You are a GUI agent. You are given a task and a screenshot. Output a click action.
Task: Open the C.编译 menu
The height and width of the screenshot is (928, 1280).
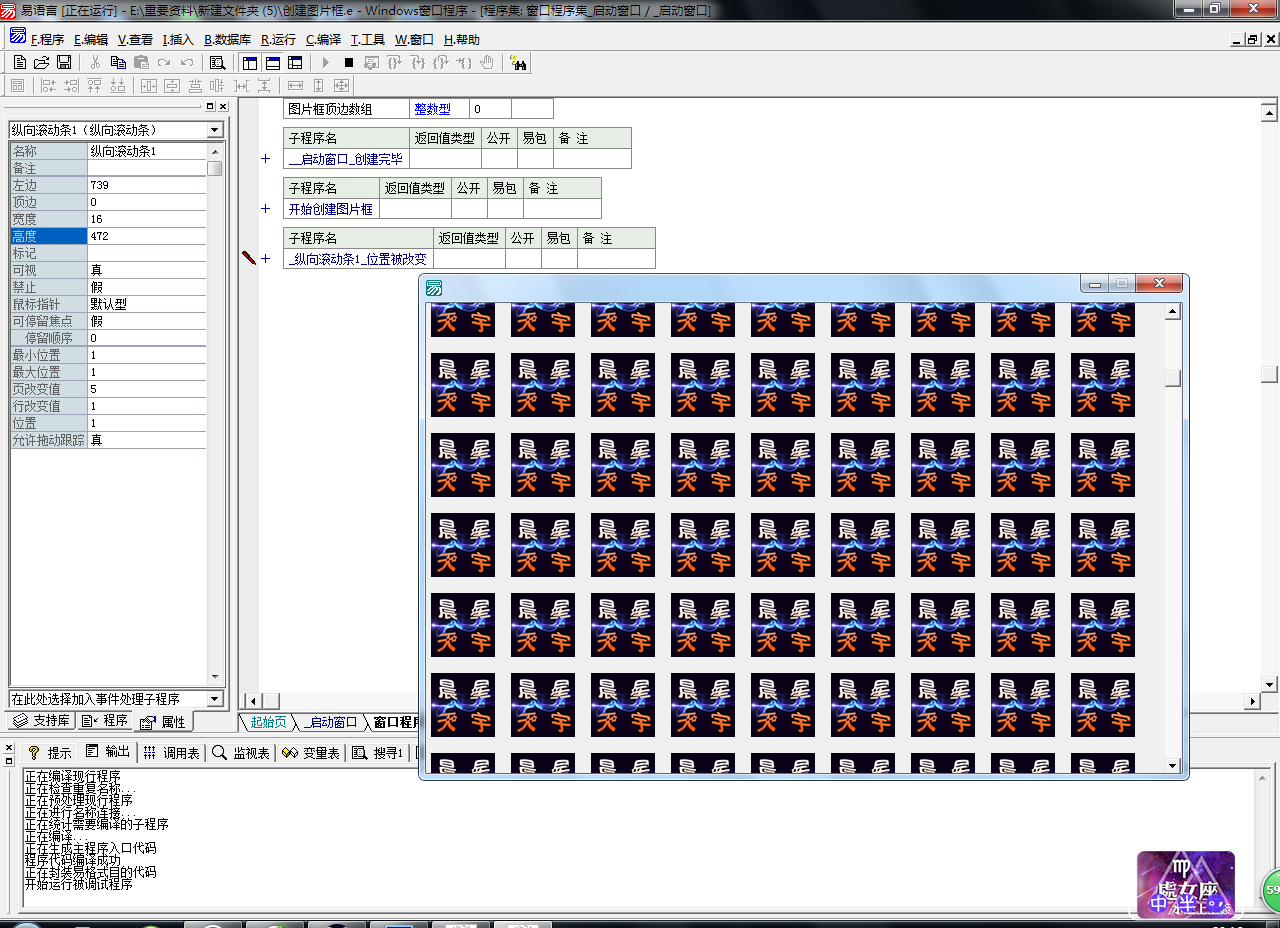[323, 40]
